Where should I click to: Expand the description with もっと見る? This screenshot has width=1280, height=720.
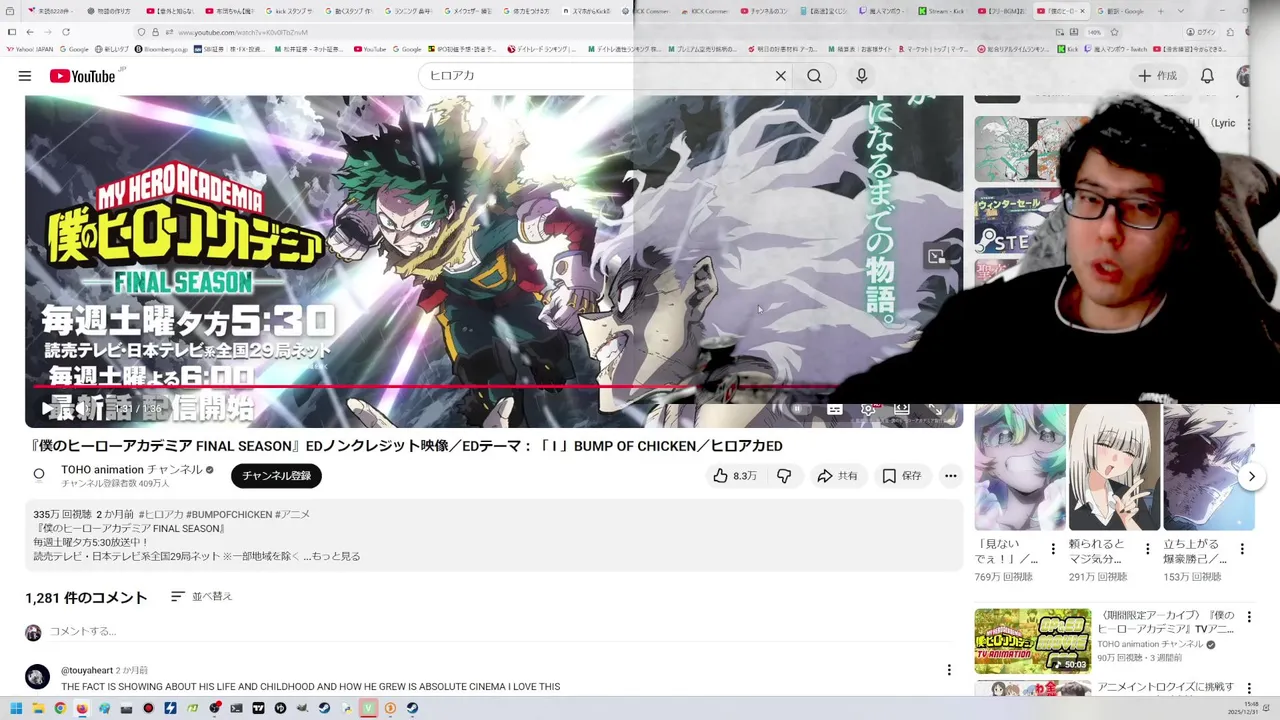tap(336, 556)
